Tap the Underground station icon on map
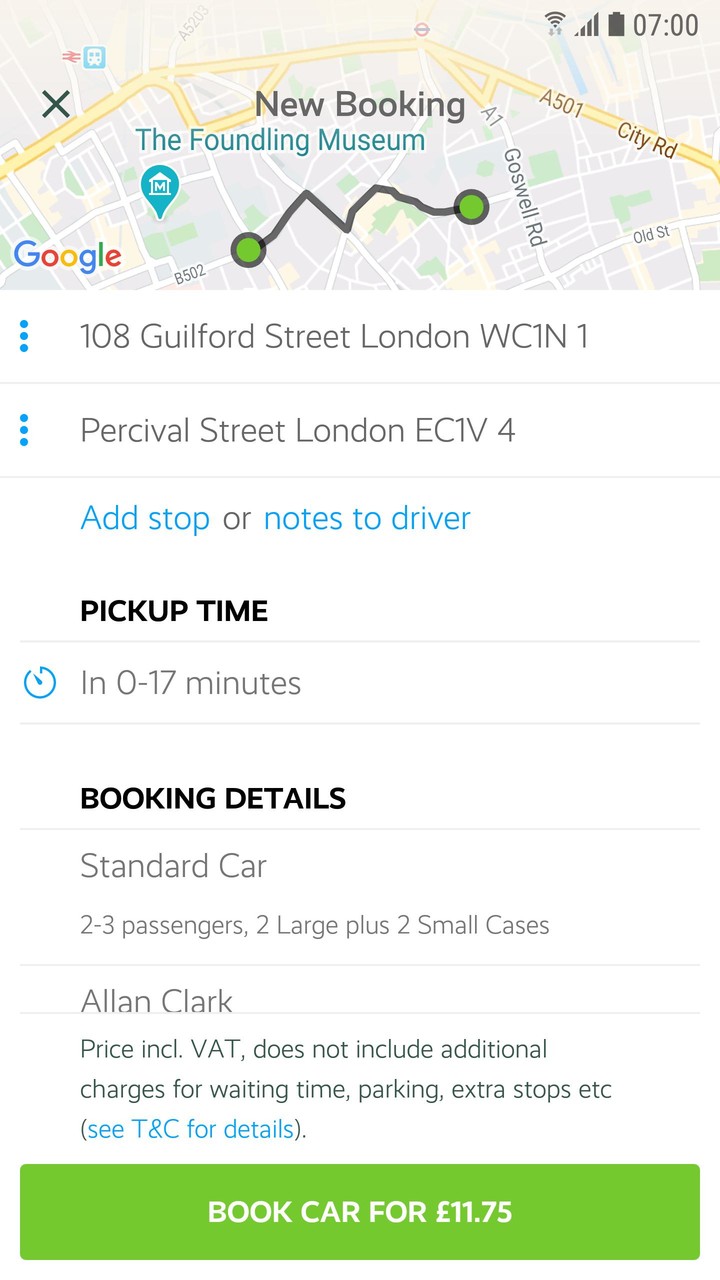This screenshot has height=1280, width=720. pyautogui.click(x=422, y=30)
